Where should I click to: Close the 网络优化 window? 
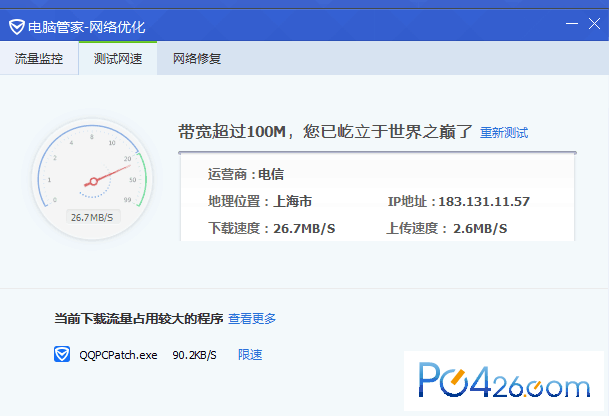594,24
